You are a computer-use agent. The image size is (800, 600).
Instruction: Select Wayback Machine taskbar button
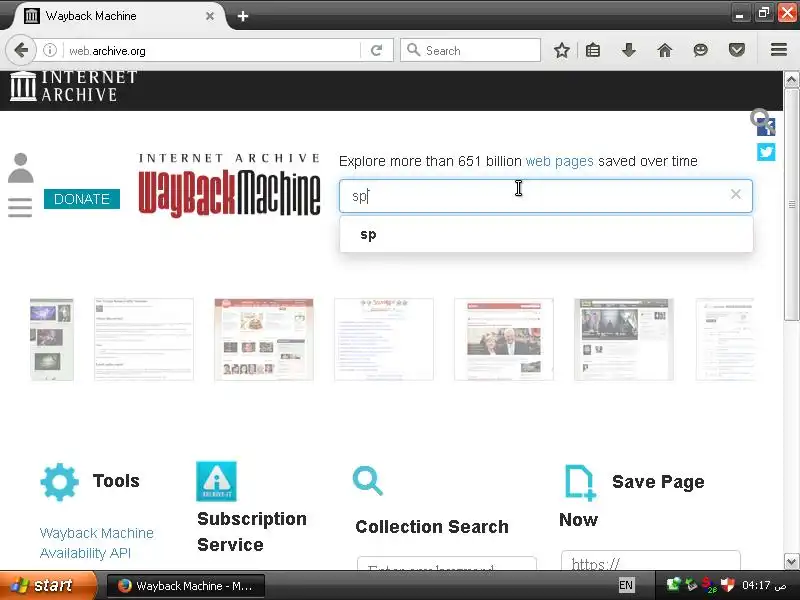186,586
